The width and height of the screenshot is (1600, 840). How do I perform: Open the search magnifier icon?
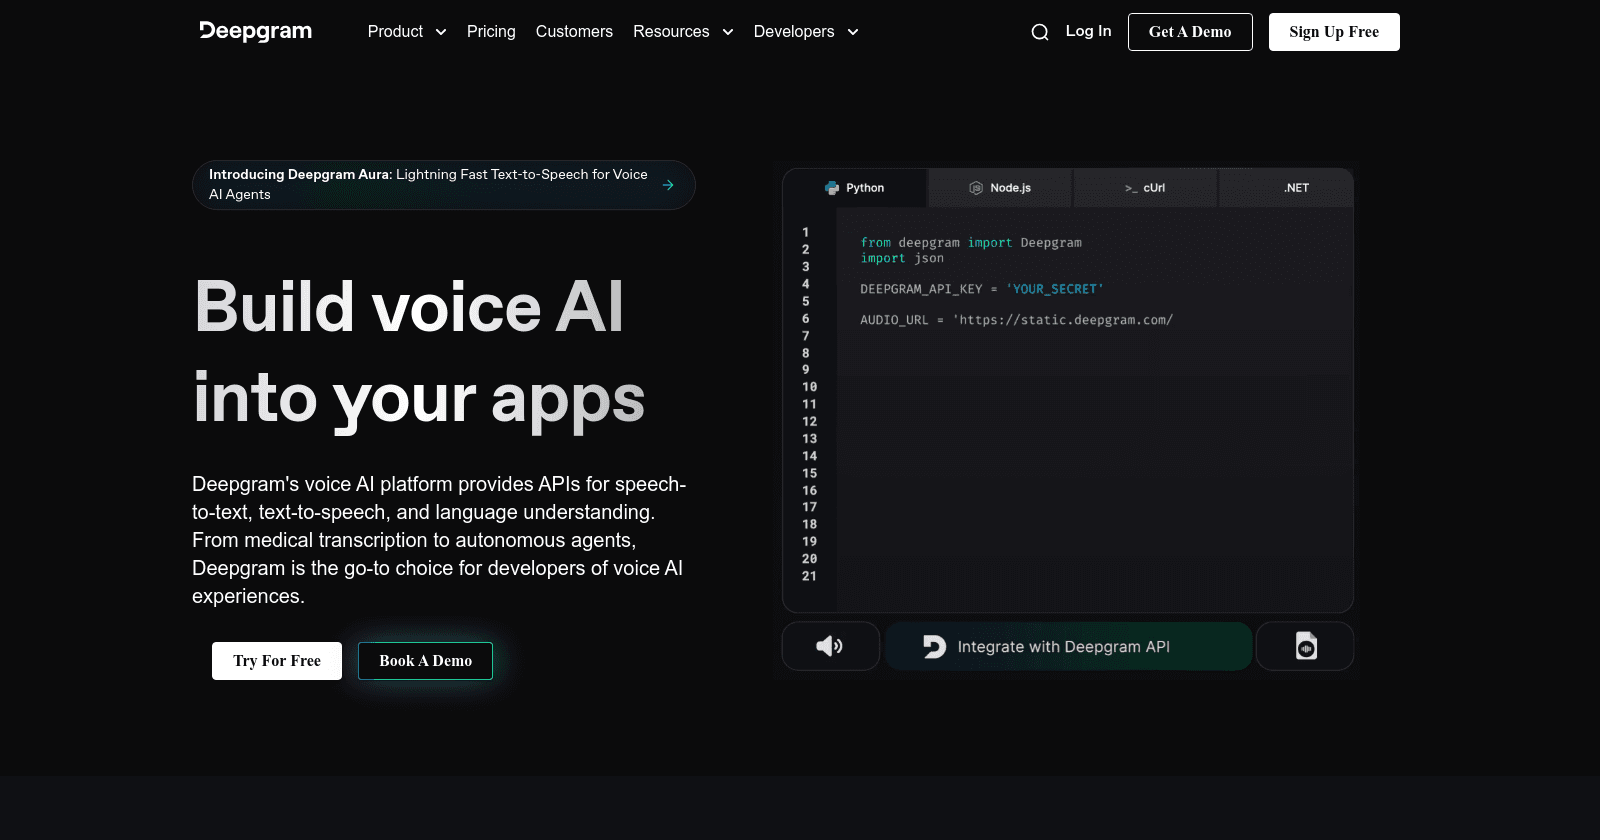click(1040, 32)
